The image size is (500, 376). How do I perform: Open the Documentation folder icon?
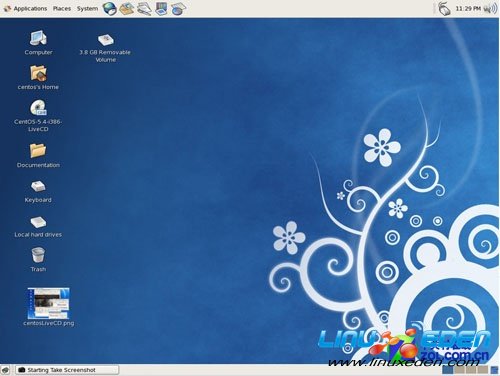point(38,151)
